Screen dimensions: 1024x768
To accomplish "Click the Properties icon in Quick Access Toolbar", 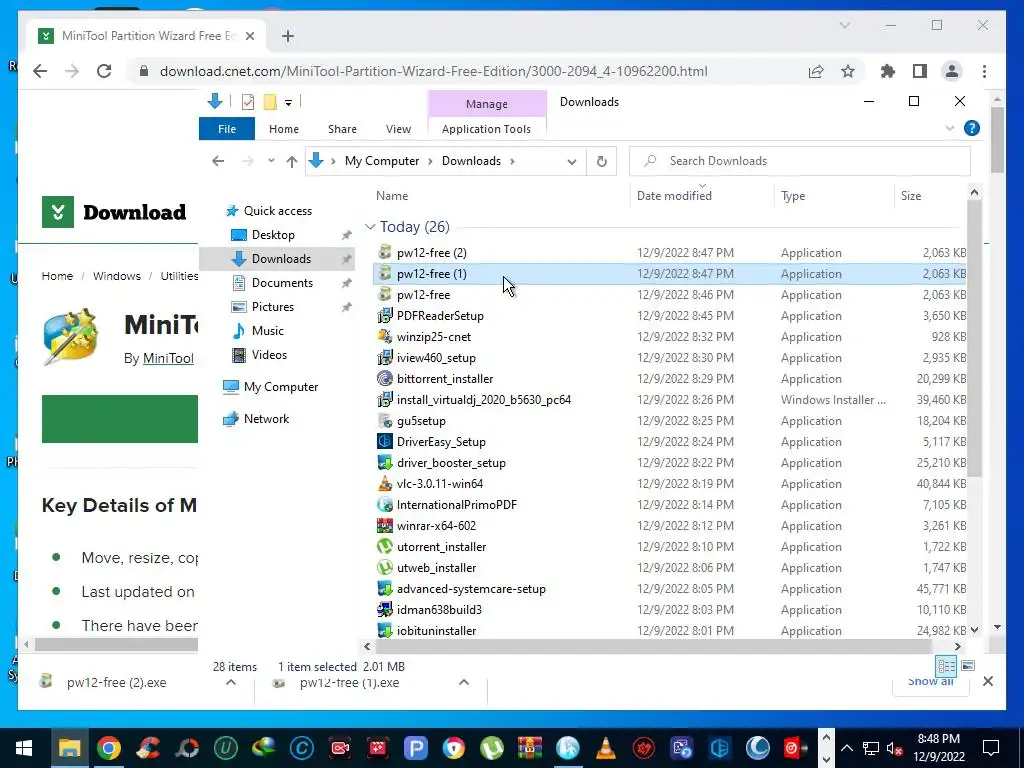I will coord(248,102).
